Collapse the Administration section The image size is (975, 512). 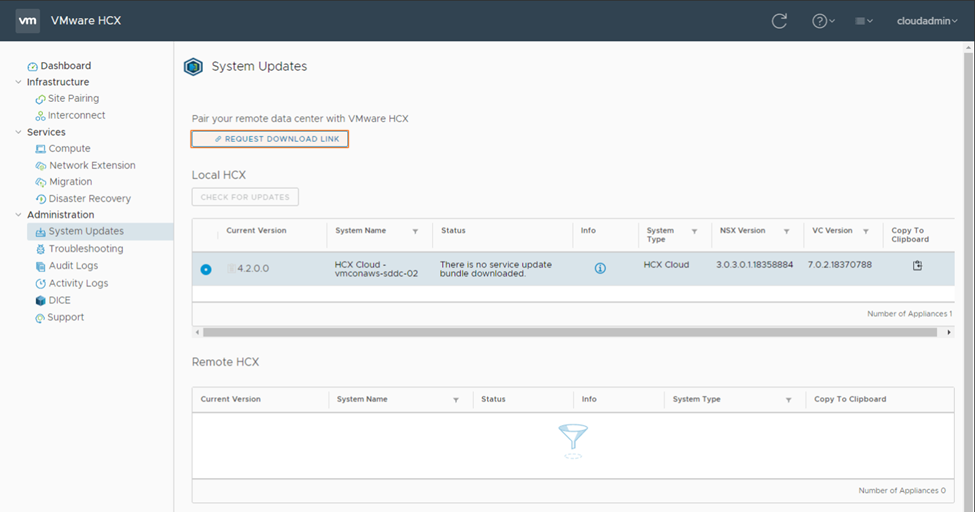pos(18,215)
